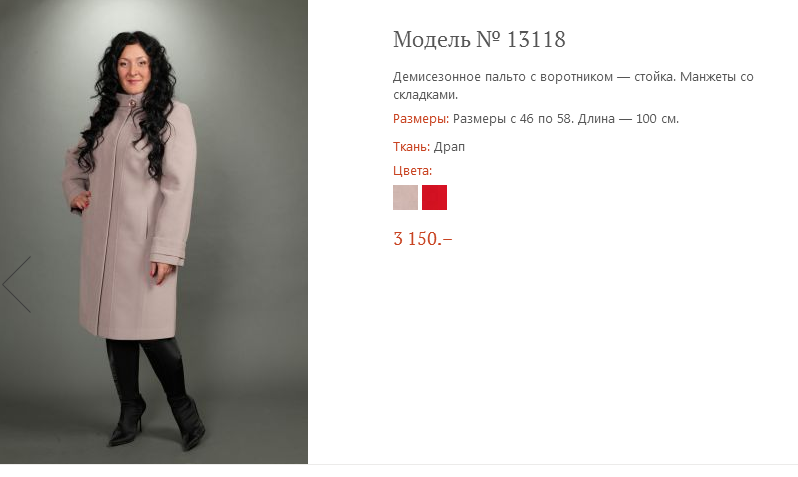Click the price 3 150.–
The image size is (798, 477).
pos(422,238)
